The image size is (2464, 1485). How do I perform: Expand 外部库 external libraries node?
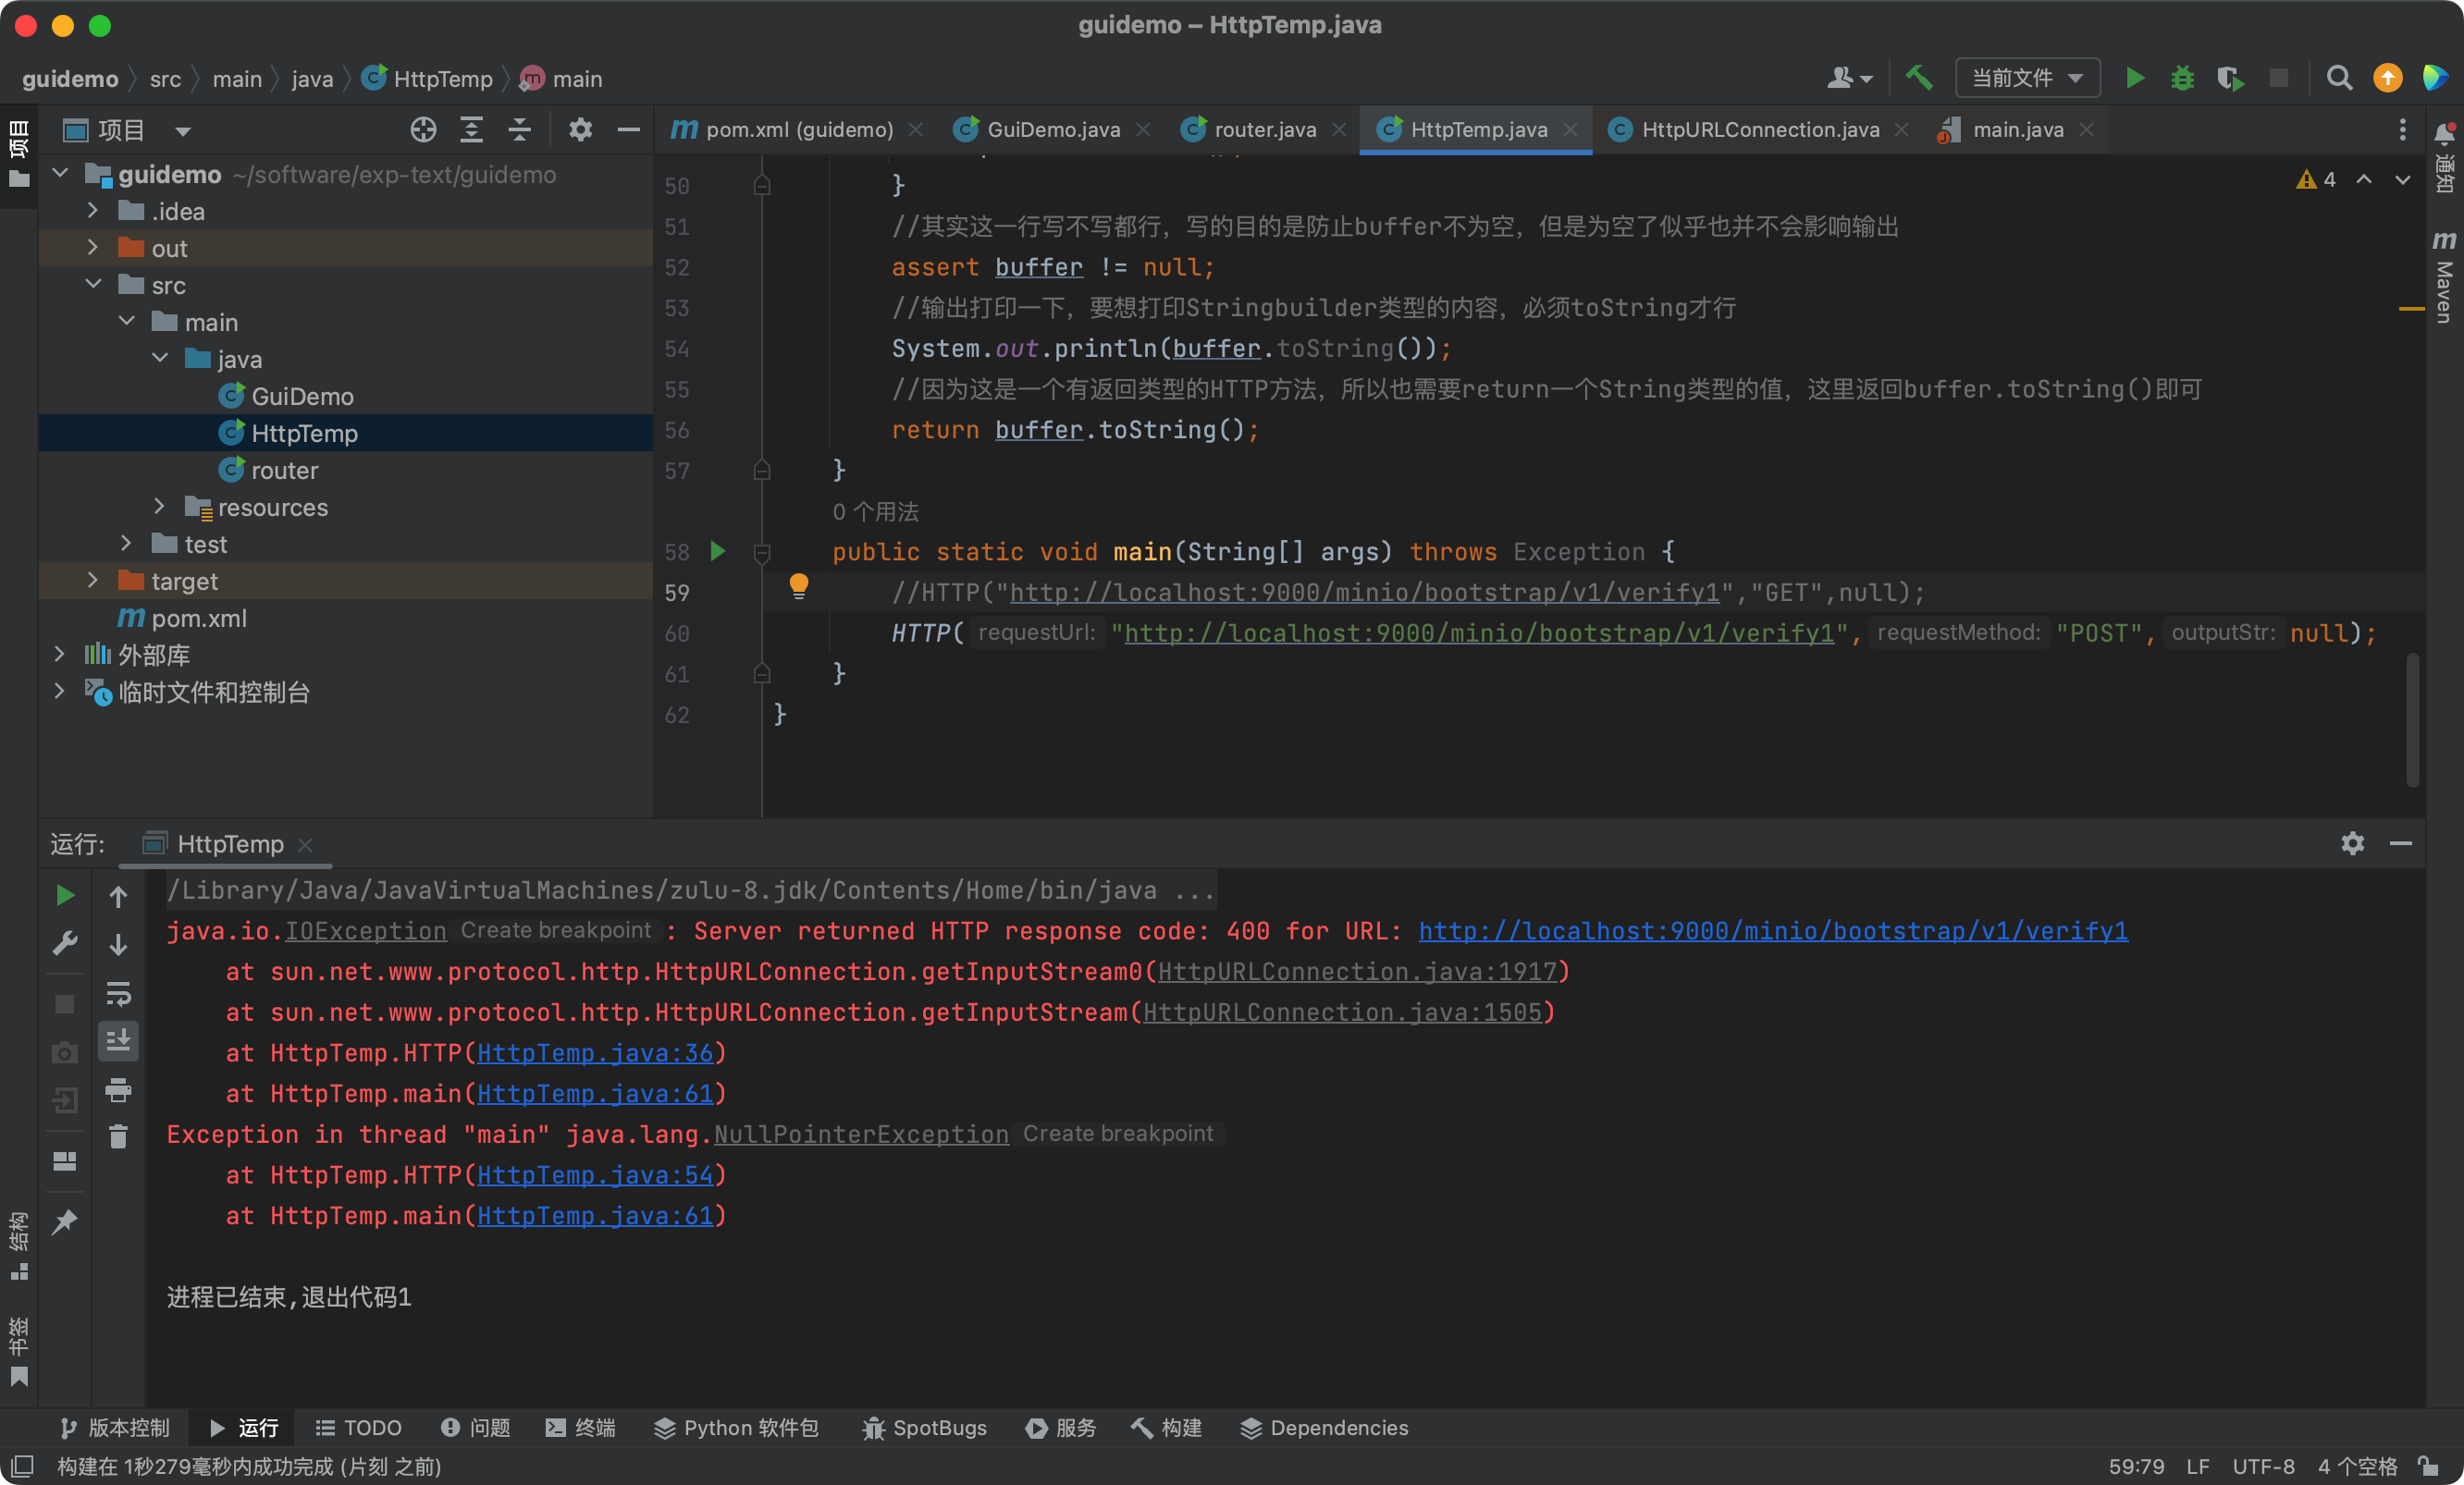[x=60, y=655]
